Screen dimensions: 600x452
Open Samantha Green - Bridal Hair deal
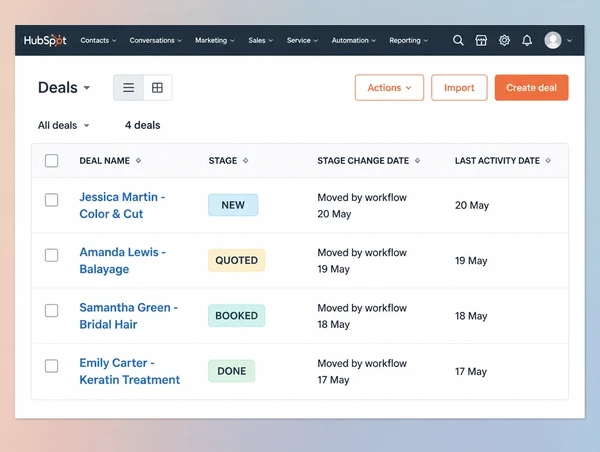point(129,316)
